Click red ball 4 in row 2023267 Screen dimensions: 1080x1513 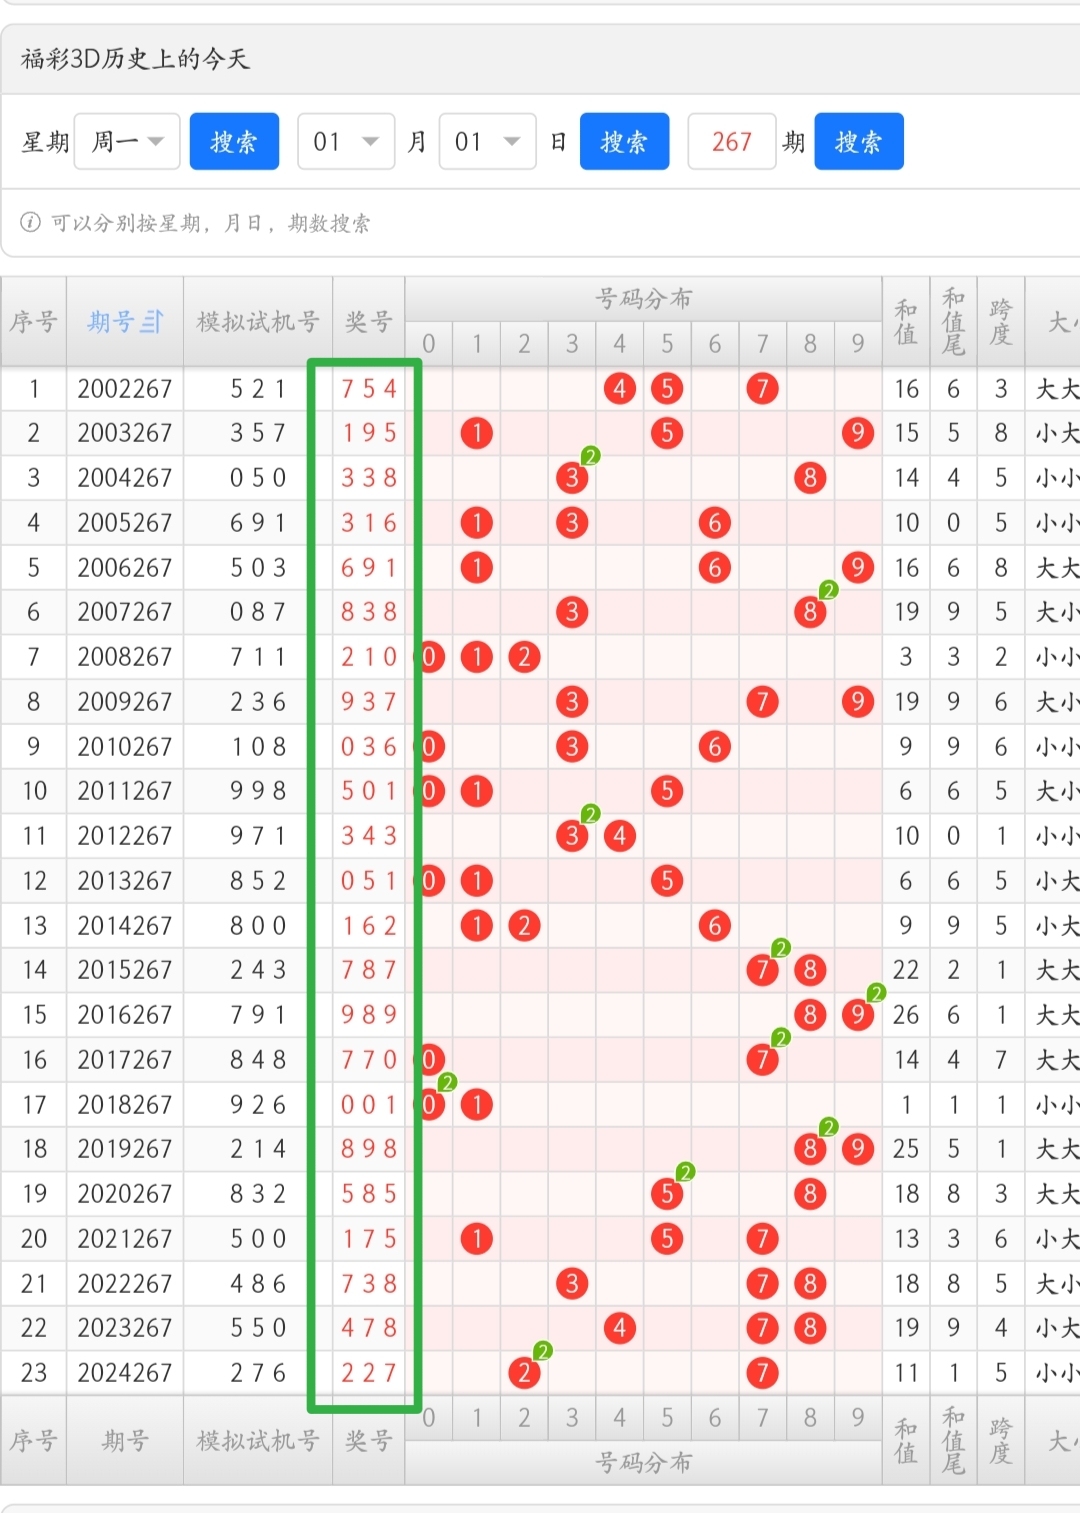pos(620,1328)
